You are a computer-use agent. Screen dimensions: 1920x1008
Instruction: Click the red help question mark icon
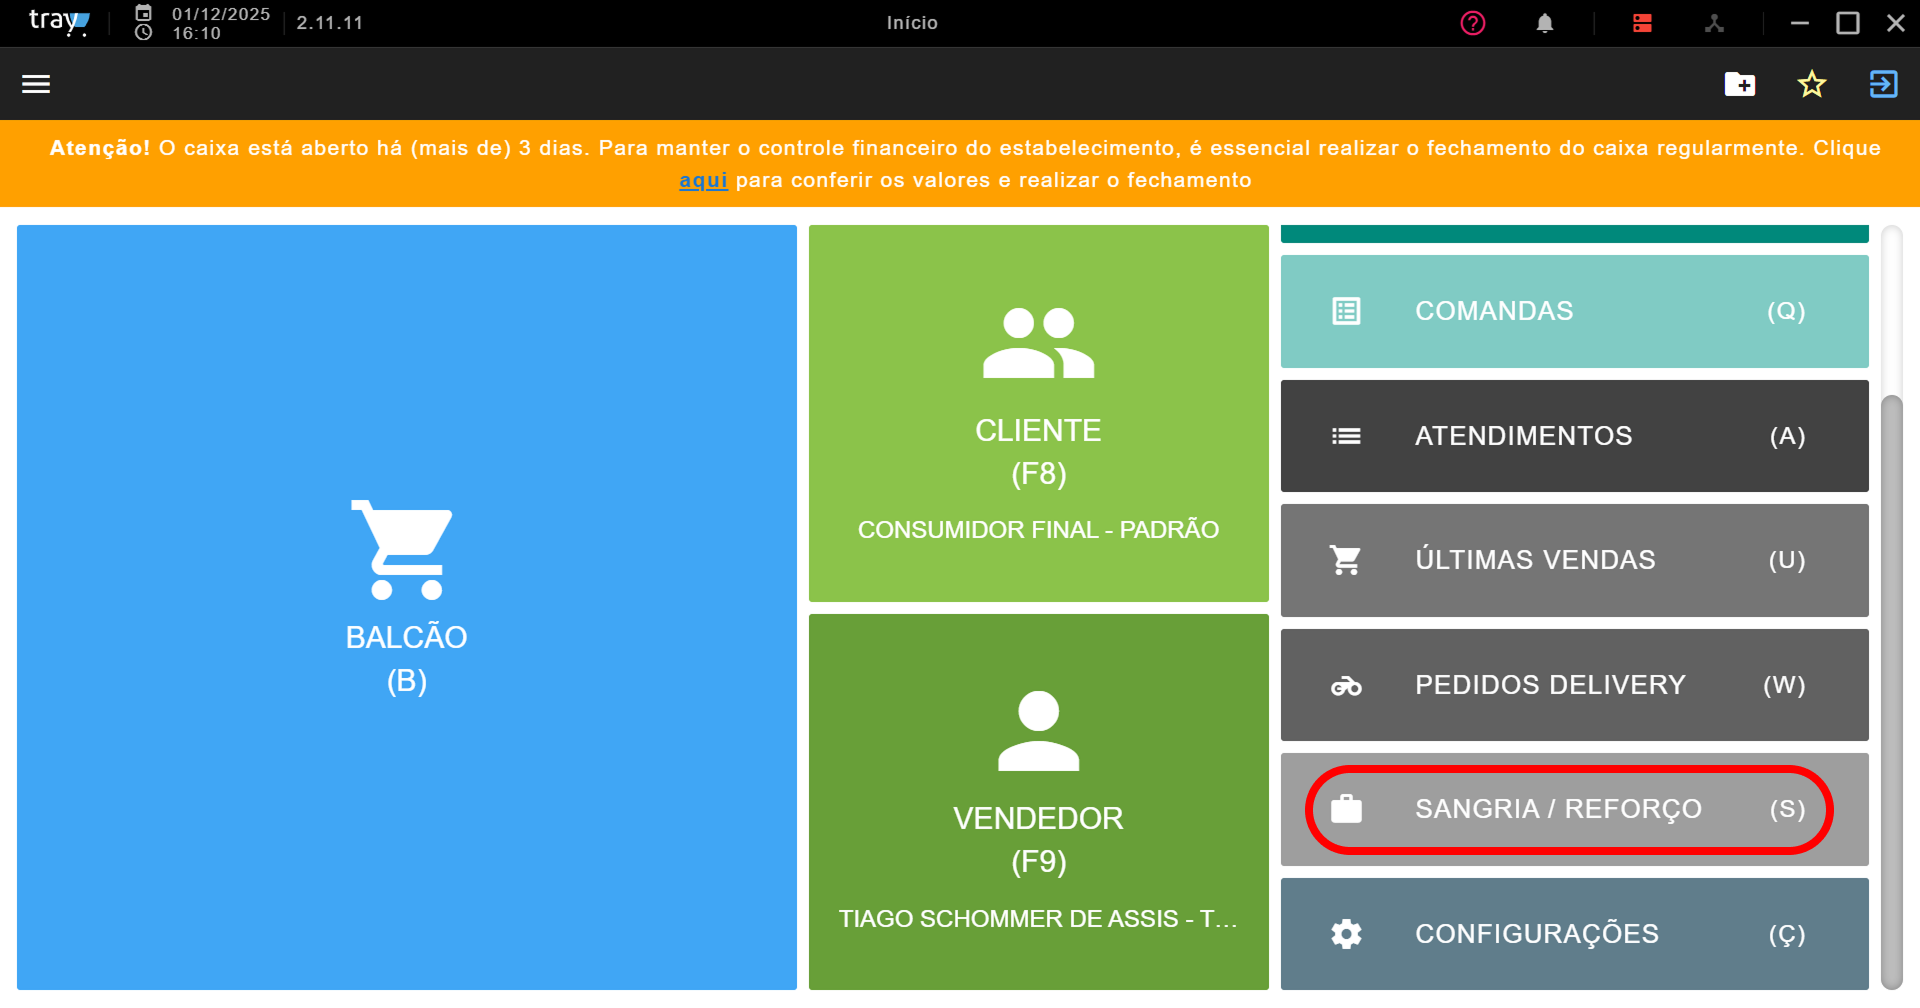tap(1472, 23)
